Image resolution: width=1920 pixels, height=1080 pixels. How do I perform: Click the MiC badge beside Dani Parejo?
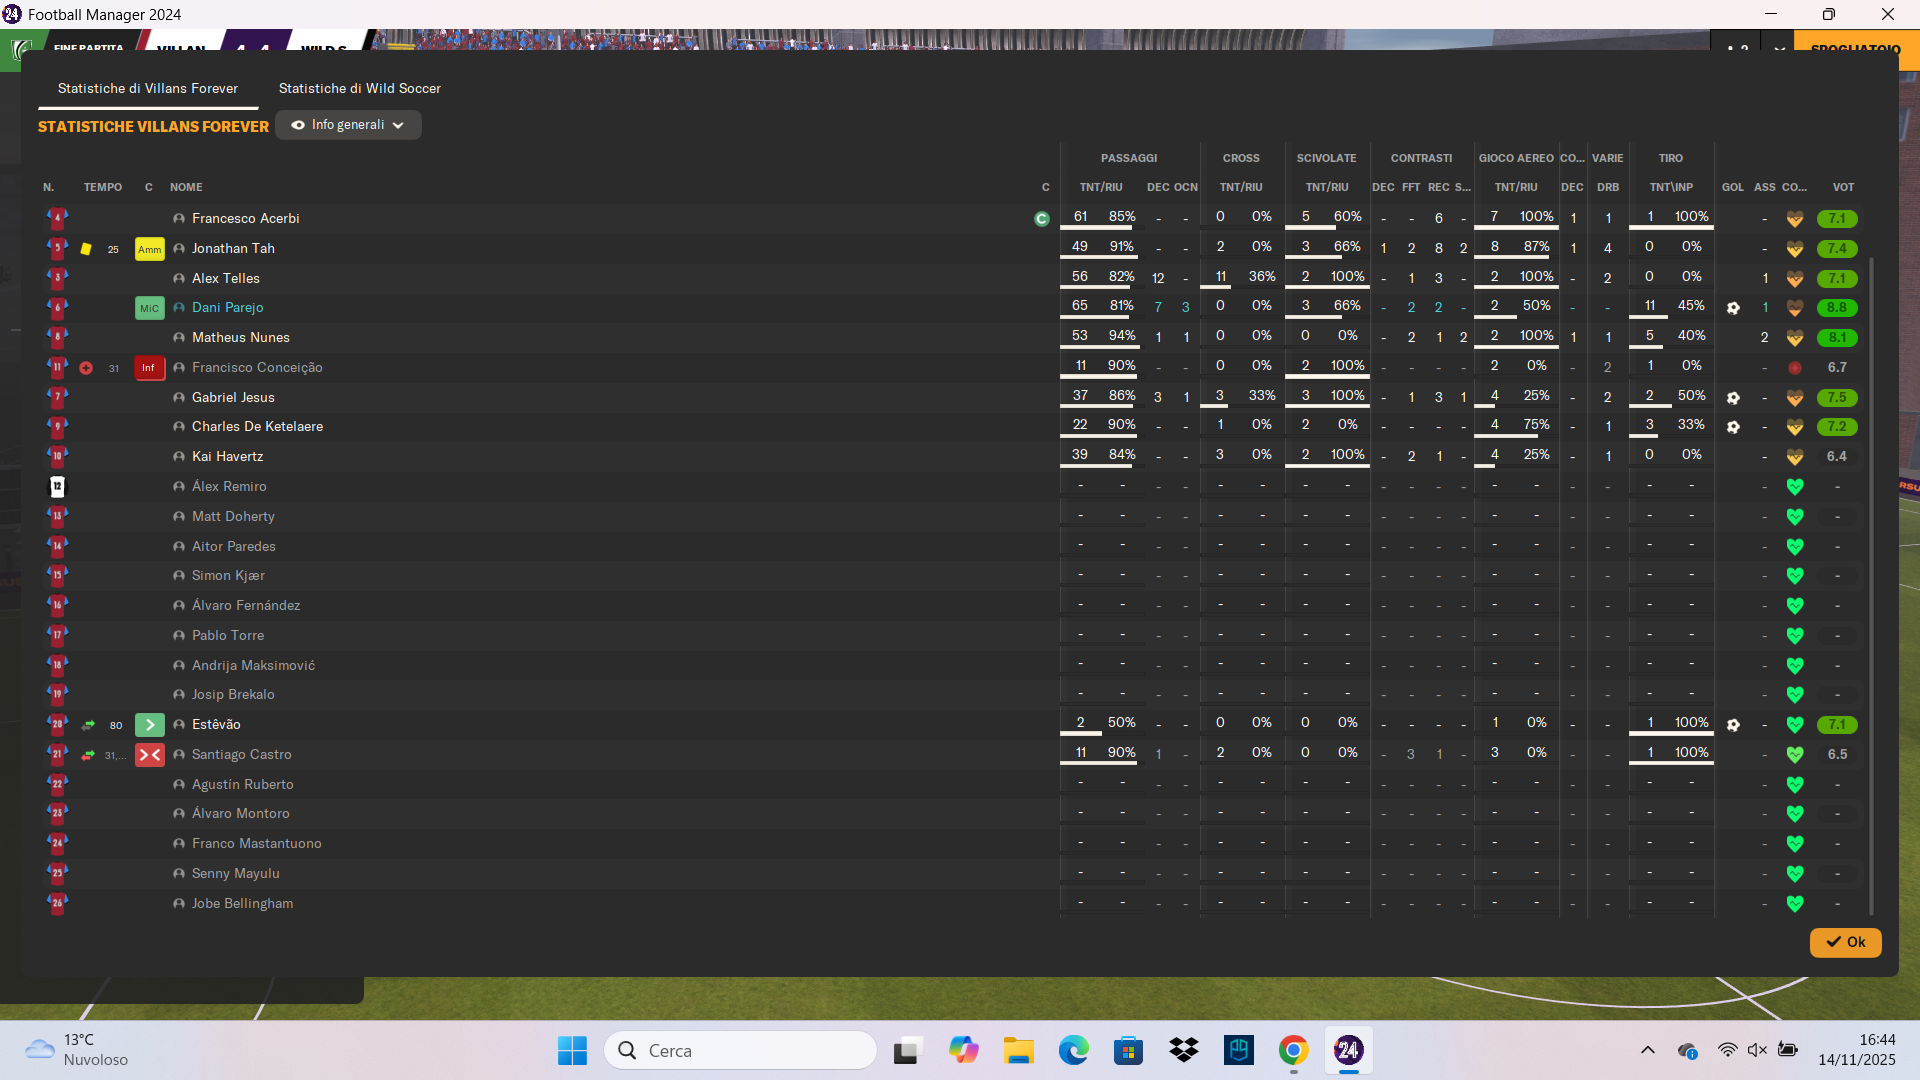(149, 308)
